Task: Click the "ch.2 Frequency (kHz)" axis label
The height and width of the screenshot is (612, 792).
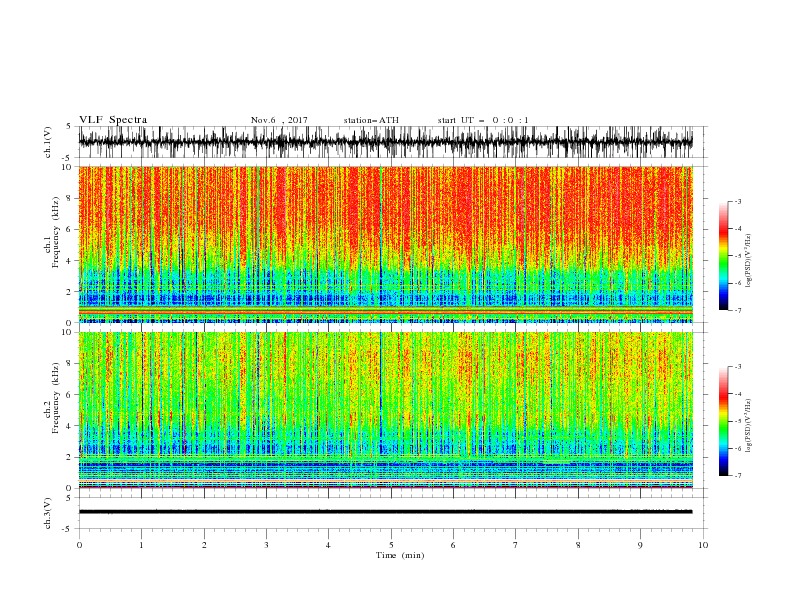Action: coord(51,398)
